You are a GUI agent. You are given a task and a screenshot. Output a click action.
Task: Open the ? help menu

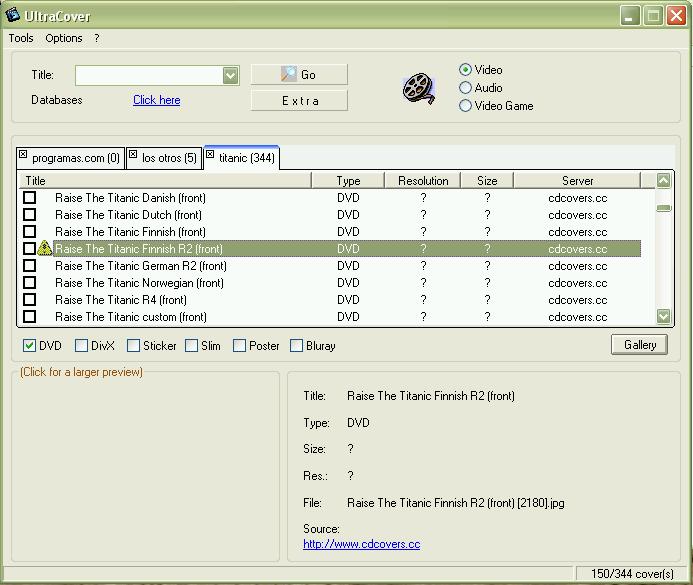pos(96,38)
